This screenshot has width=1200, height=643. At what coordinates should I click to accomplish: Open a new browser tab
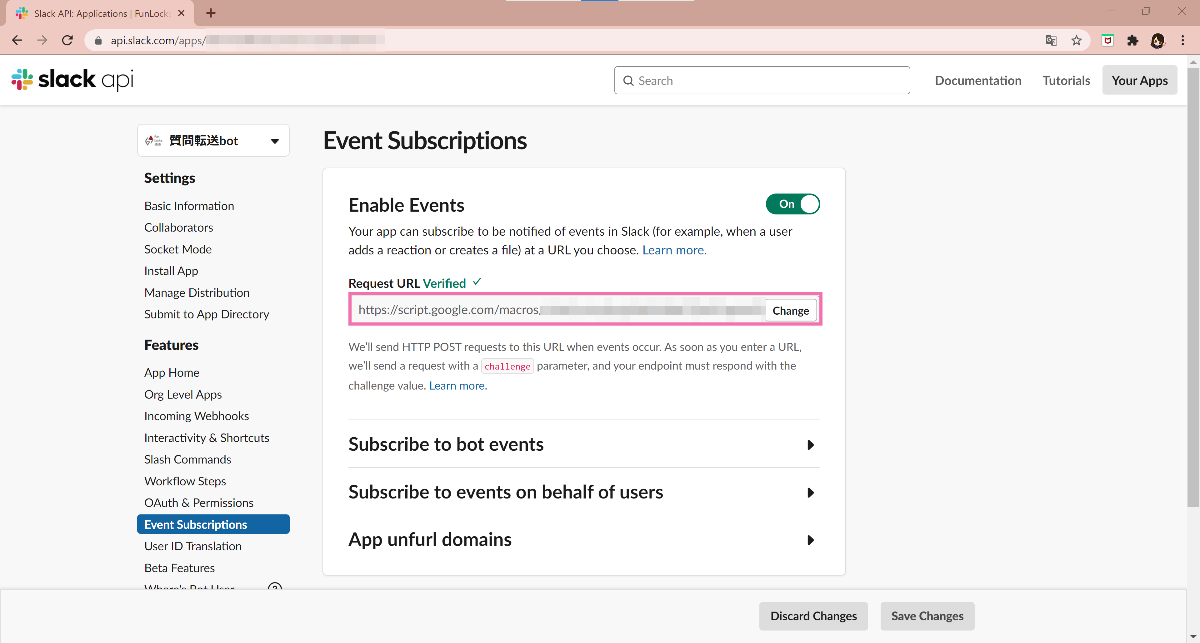coord(211,13)
